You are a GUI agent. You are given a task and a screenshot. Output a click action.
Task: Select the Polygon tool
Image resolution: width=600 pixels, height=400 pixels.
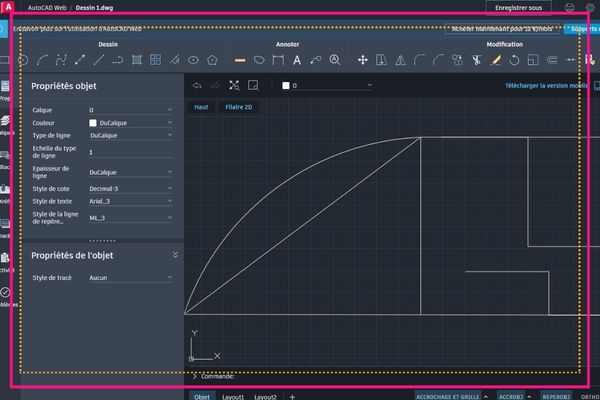coord(212,60)
